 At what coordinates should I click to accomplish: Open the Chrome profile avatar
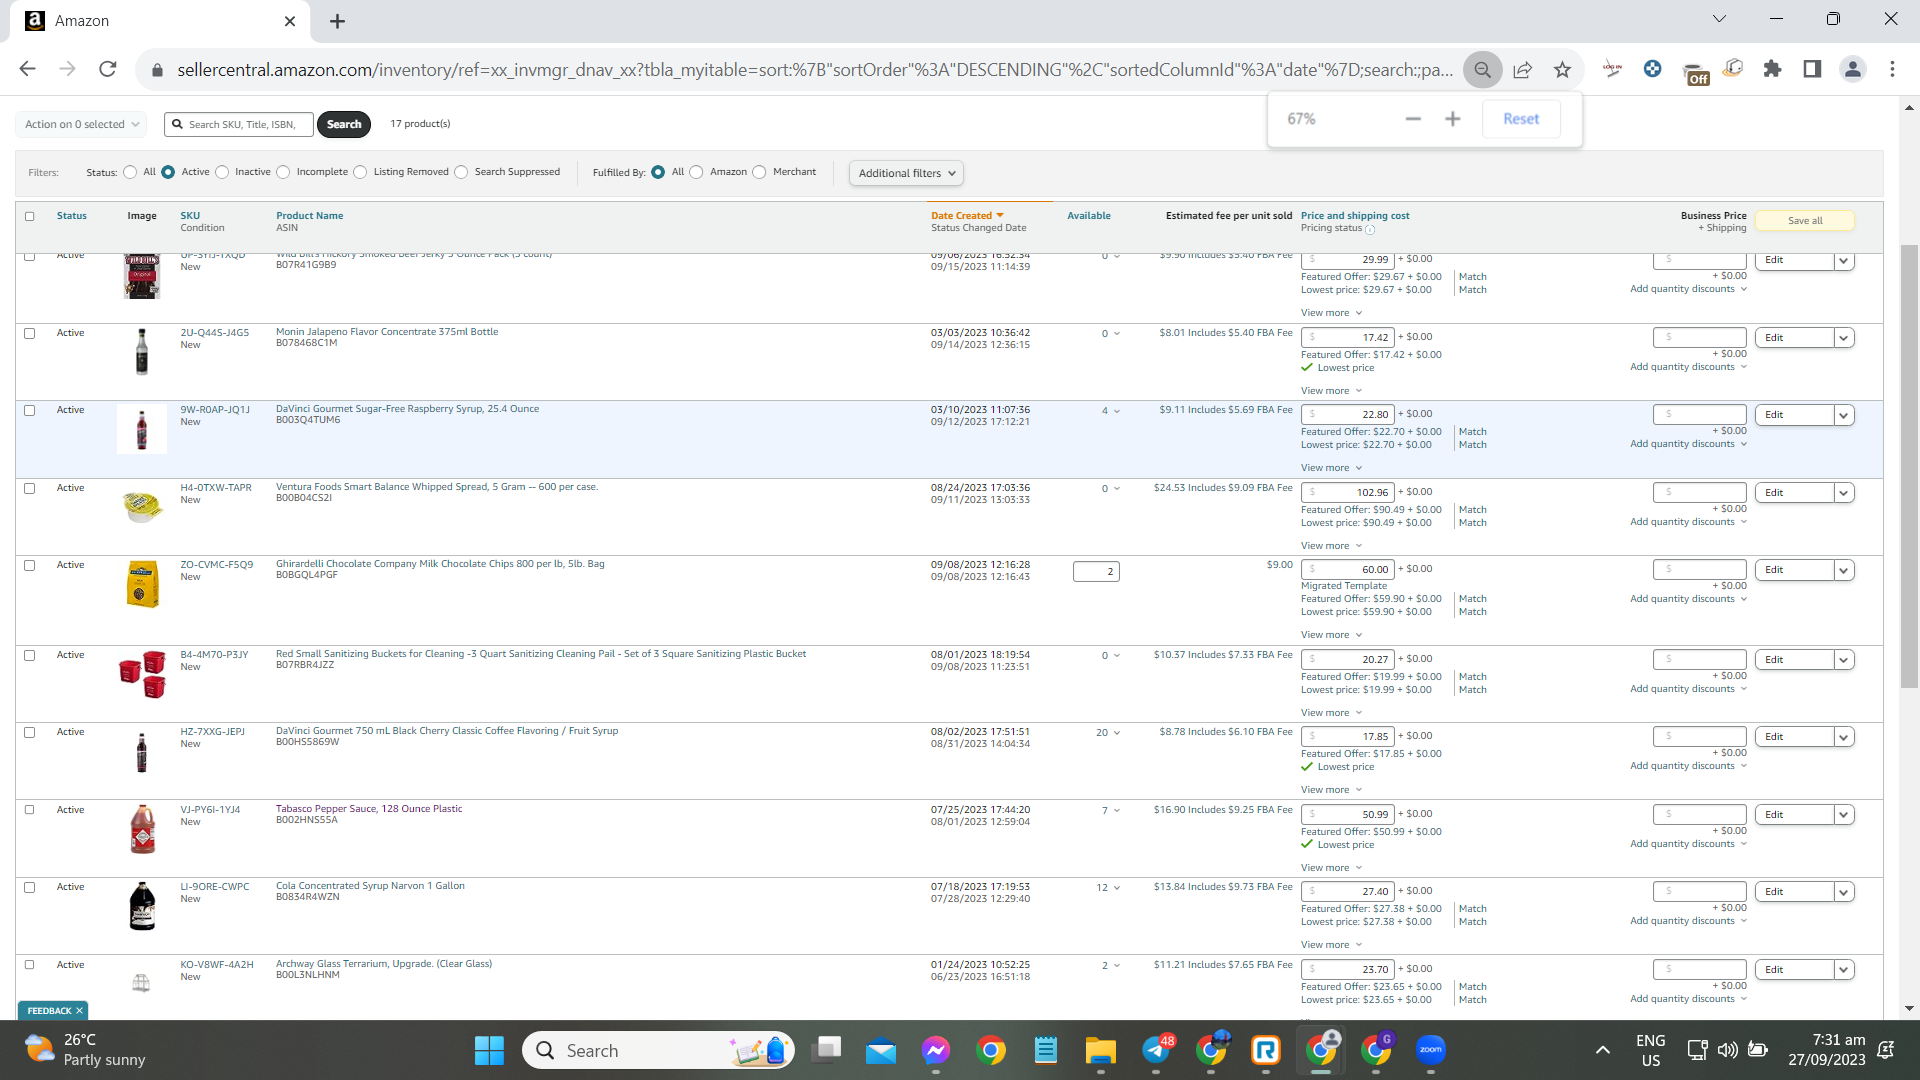coord(1853,69)
